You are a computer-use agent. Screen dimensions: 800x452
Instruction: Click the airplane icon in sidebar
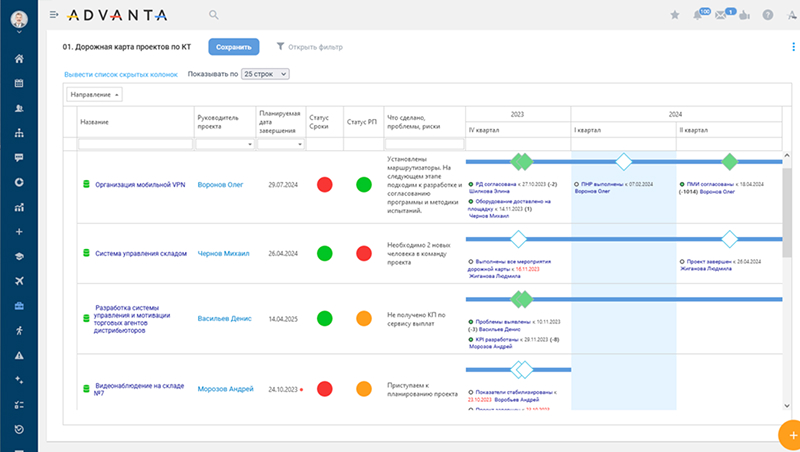[19, 280]
